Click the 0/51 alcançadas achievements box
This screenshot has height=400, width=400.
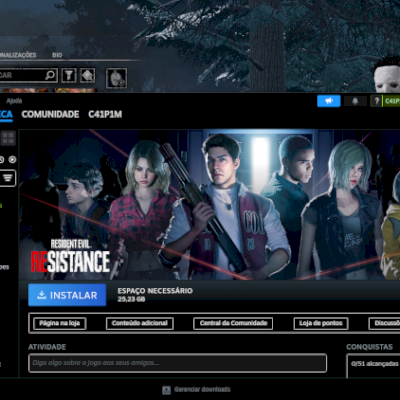coord(373,366)
